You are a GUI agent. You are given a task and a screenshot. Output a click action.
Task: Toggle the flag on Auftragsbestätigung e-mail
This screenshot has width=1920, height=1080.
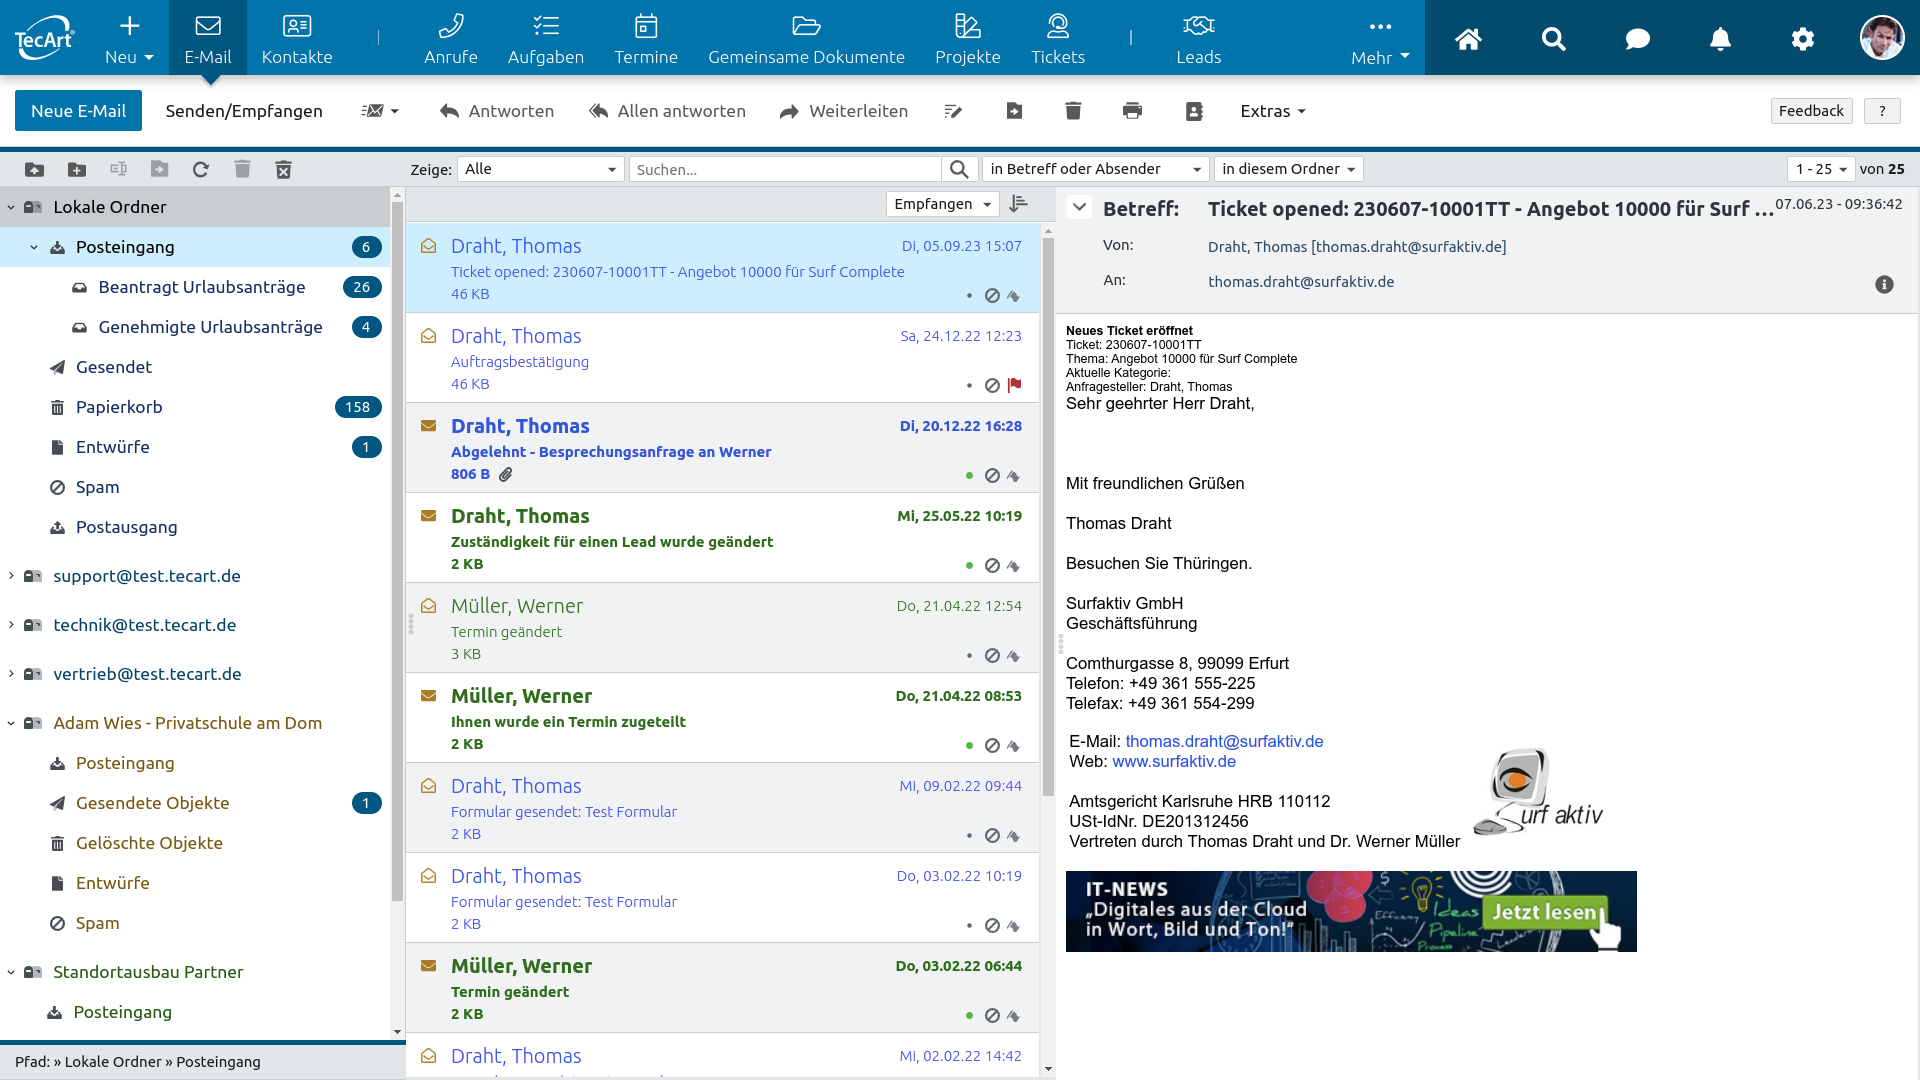point(1015,385)
